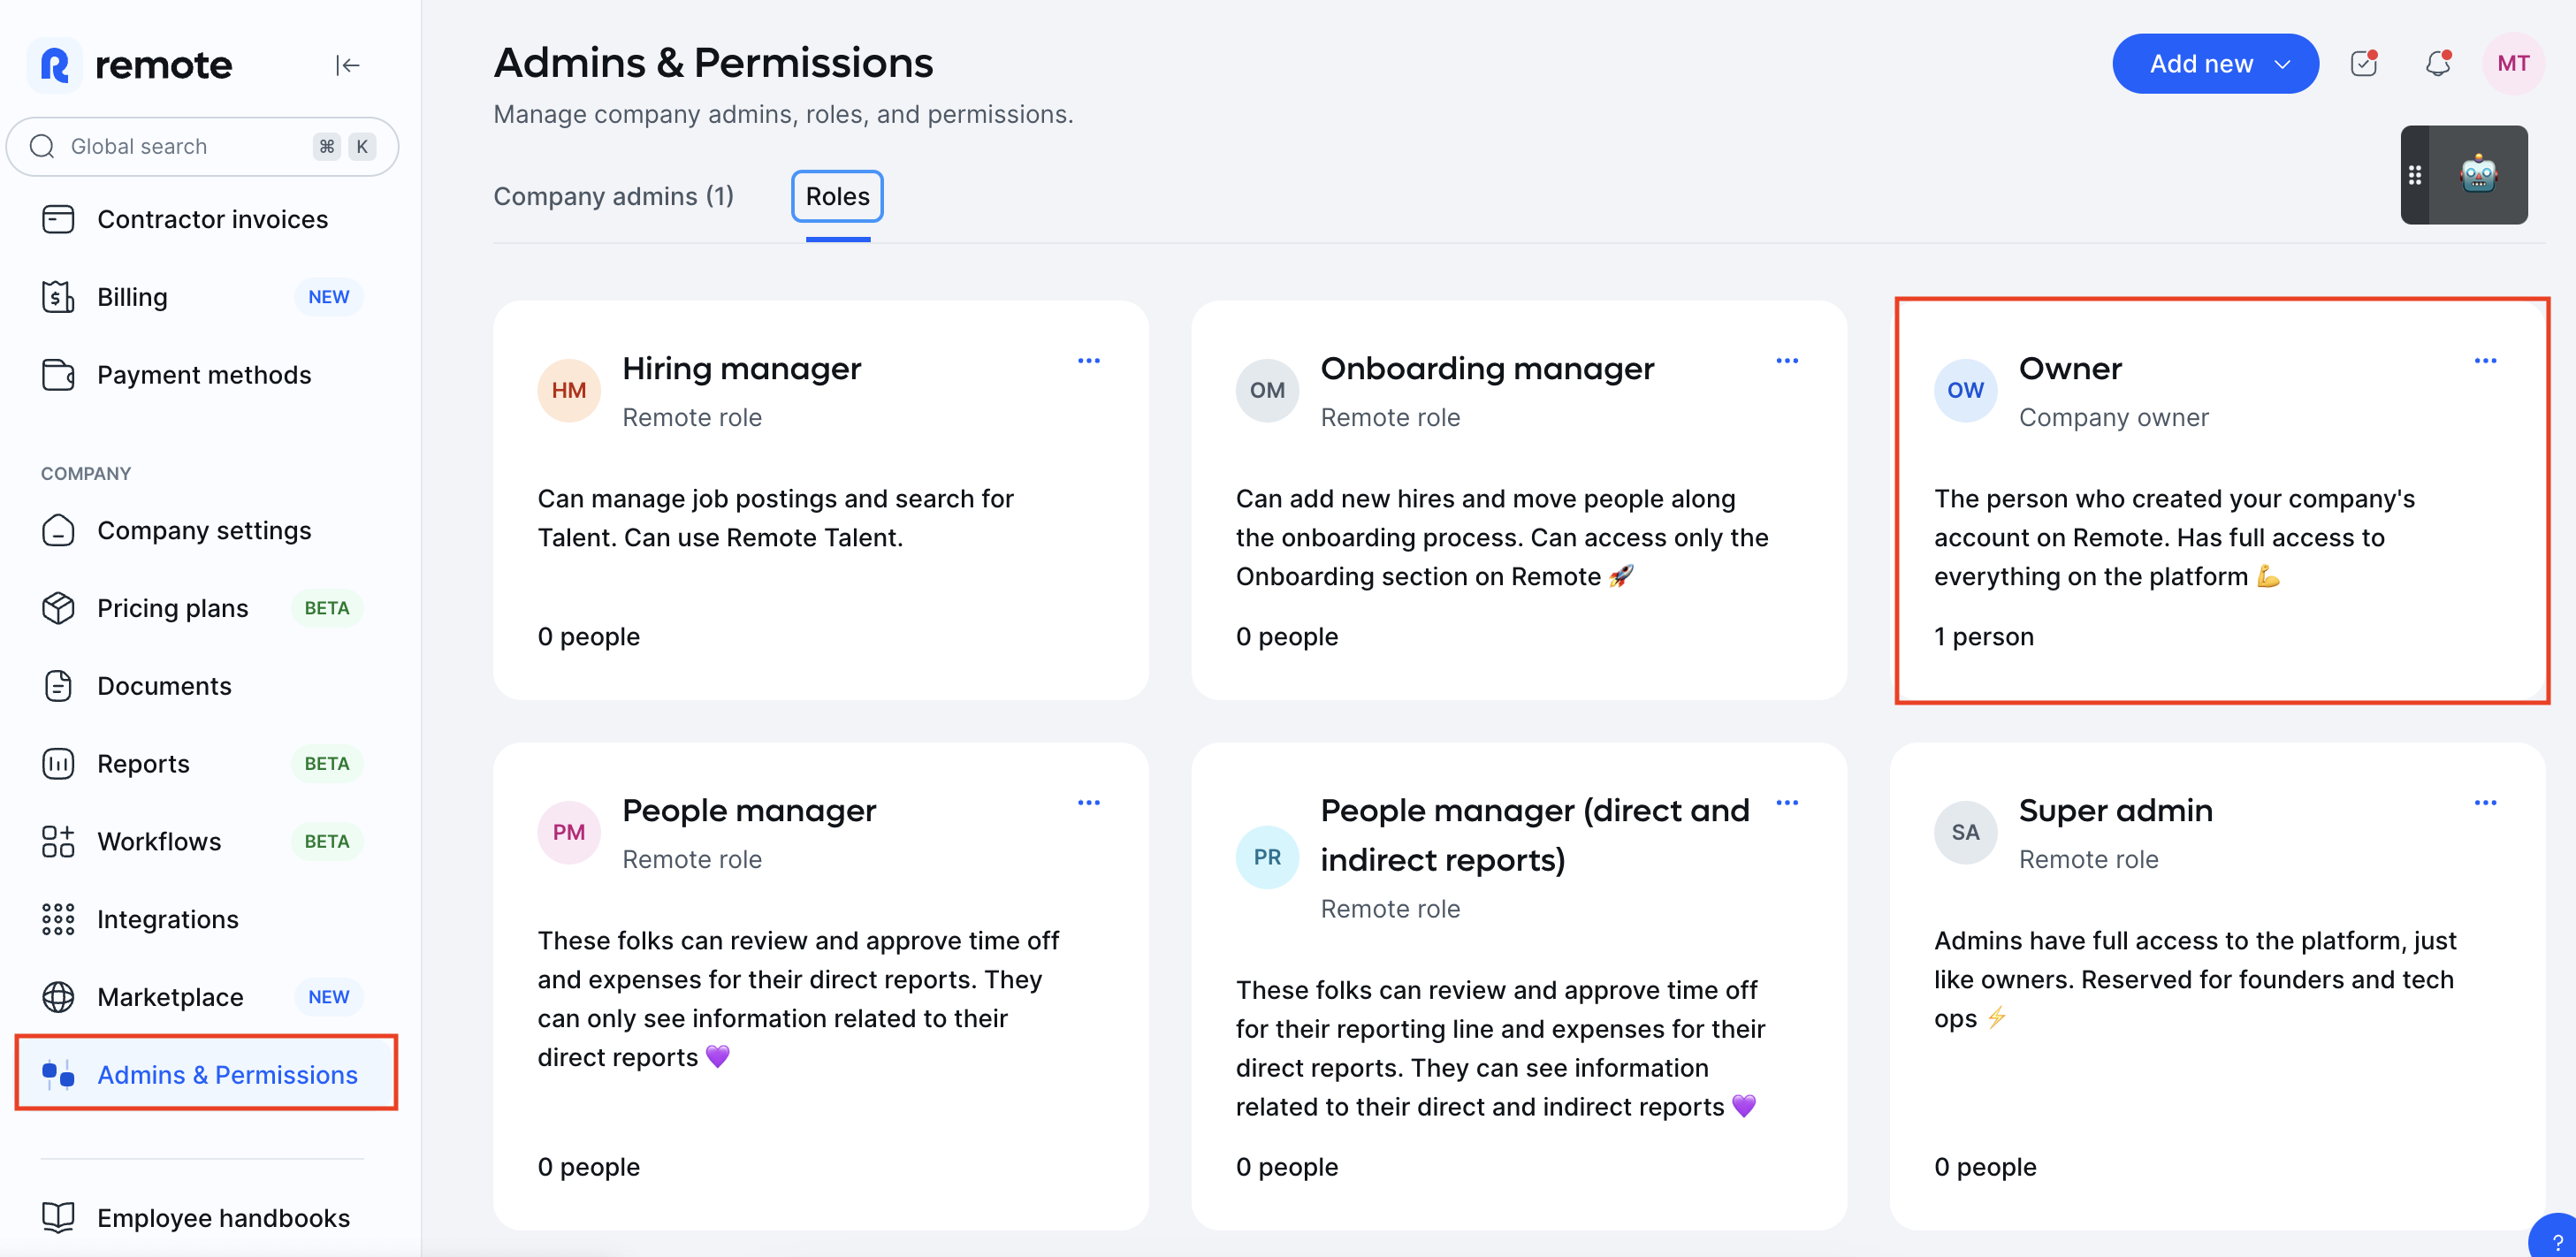Click the Company settings building icon
Viewport: 2576px width, 1257px height.
[58, 530]
